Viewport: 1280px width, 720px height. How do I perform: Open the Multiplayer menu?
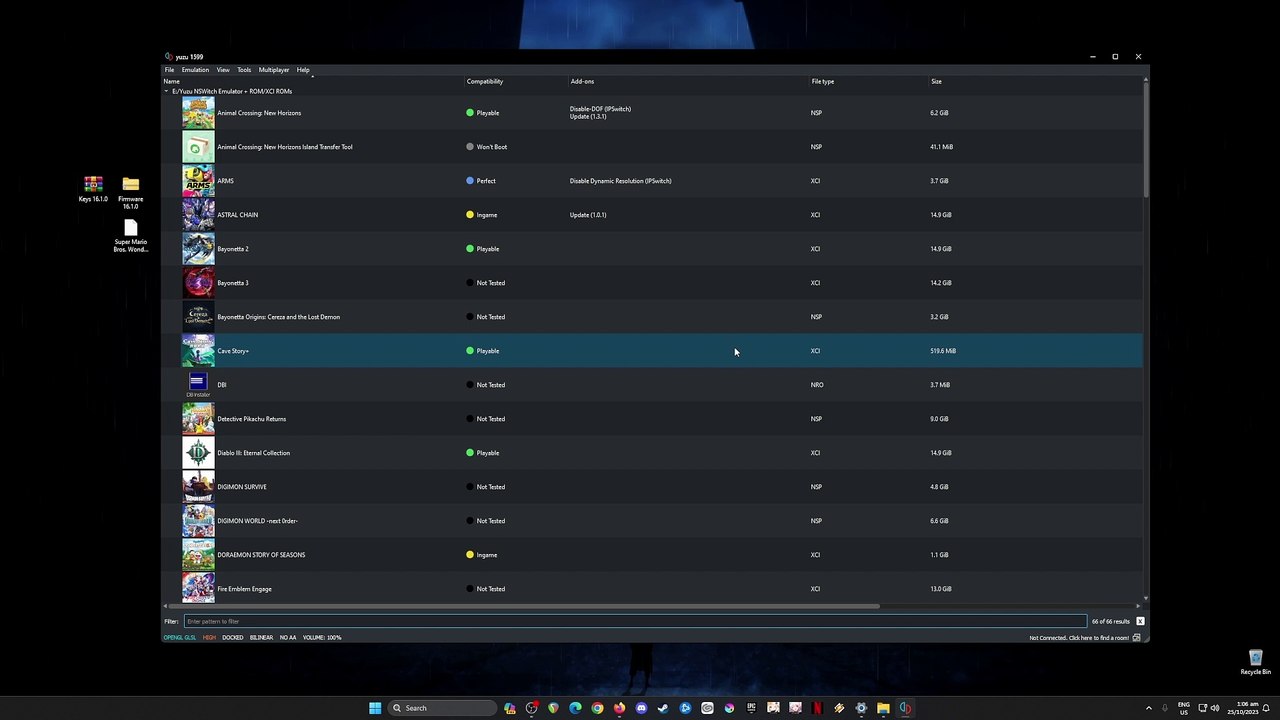(274, 70)
